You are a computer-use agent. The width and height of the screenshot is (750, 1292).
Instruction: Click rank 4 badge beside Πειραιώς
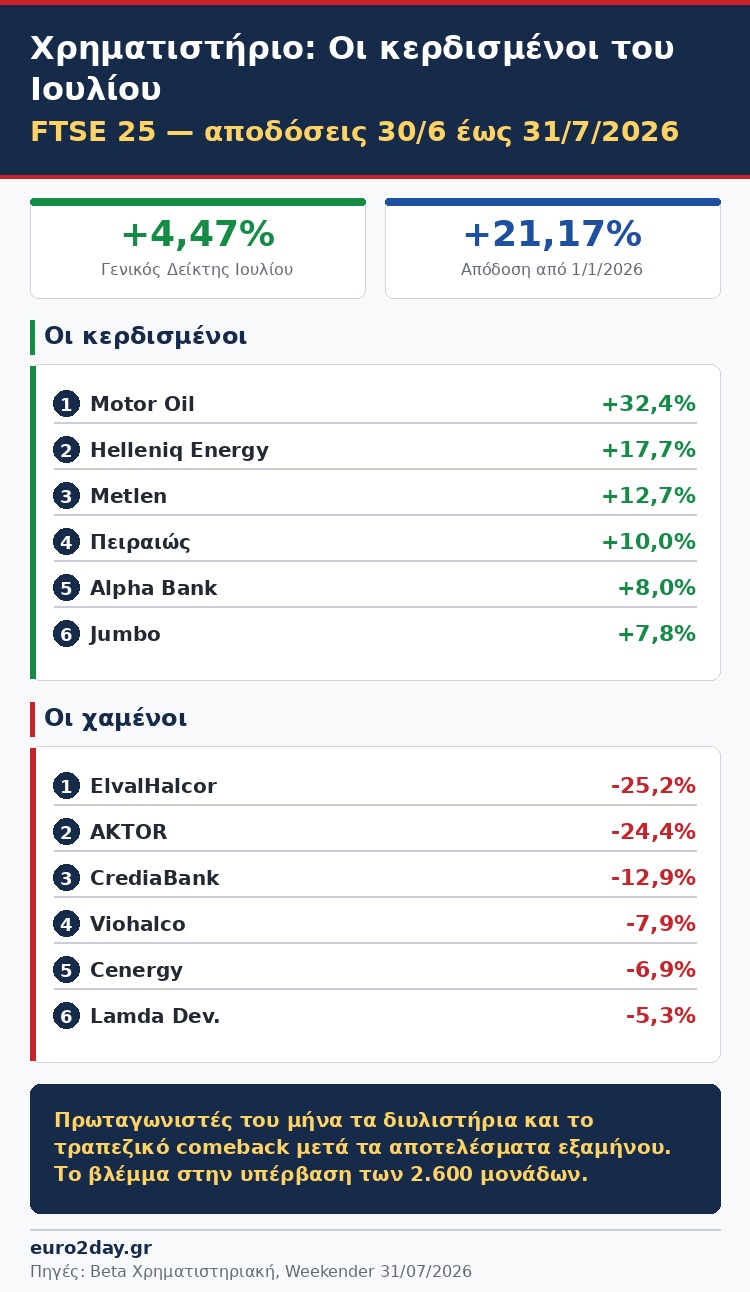pyautogui.click(x=66, y=542)
